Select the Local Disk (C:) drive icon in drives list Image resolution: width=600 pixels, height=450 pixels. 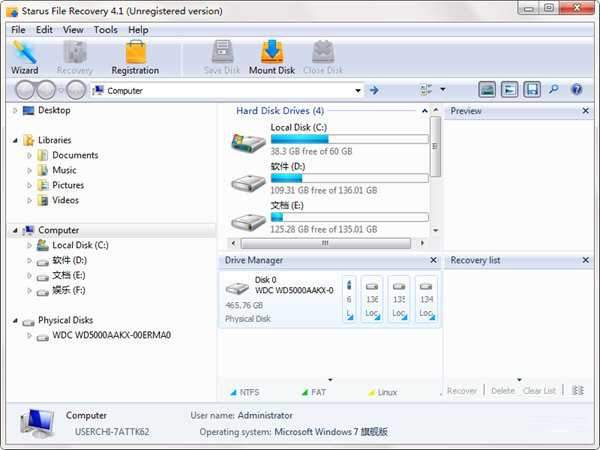(x=248, y=143)
